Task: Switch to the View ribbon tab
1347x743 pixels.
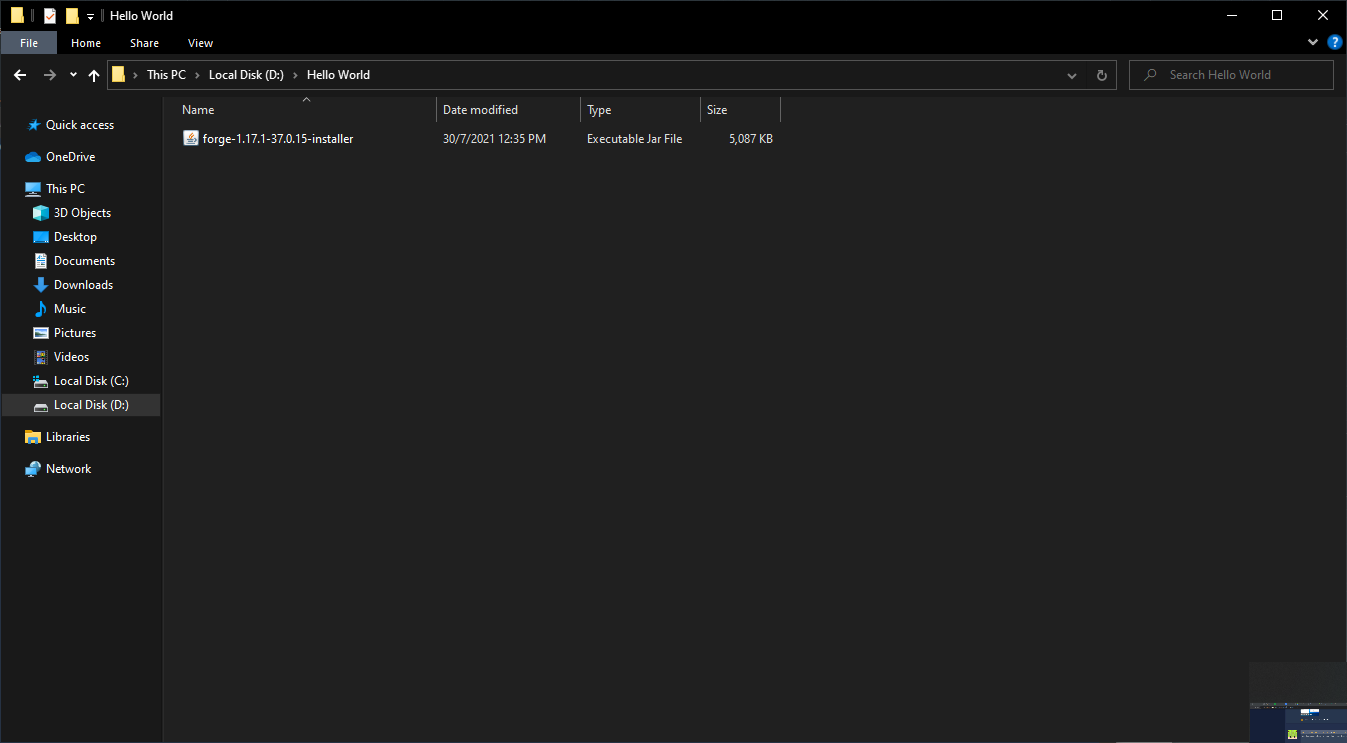Action: [200, 43]
